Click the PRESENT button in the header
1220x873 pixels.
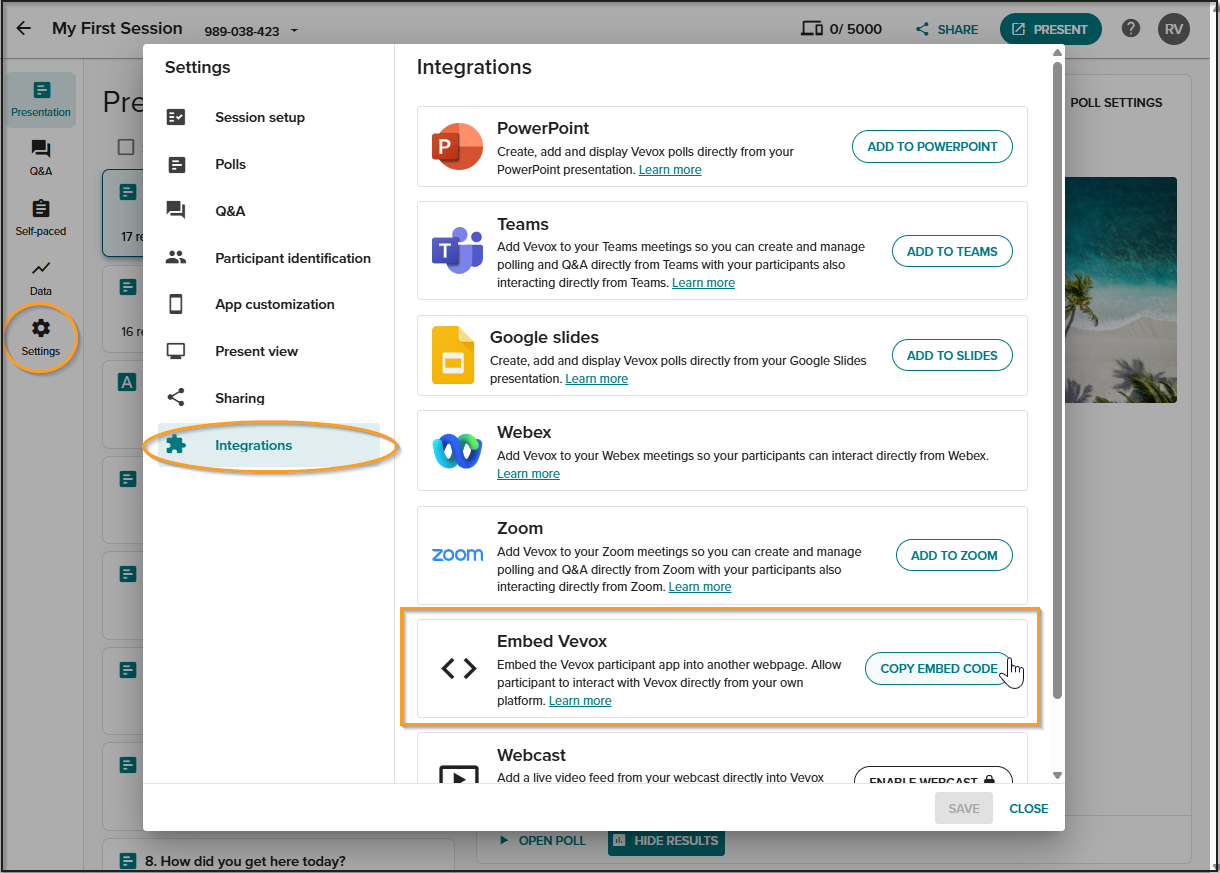click(1050, 29)
